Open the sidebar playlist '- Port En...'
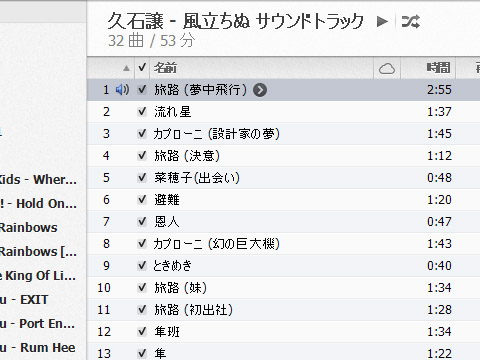Screen dimensions: 480x360 click(x=37, y=324)
